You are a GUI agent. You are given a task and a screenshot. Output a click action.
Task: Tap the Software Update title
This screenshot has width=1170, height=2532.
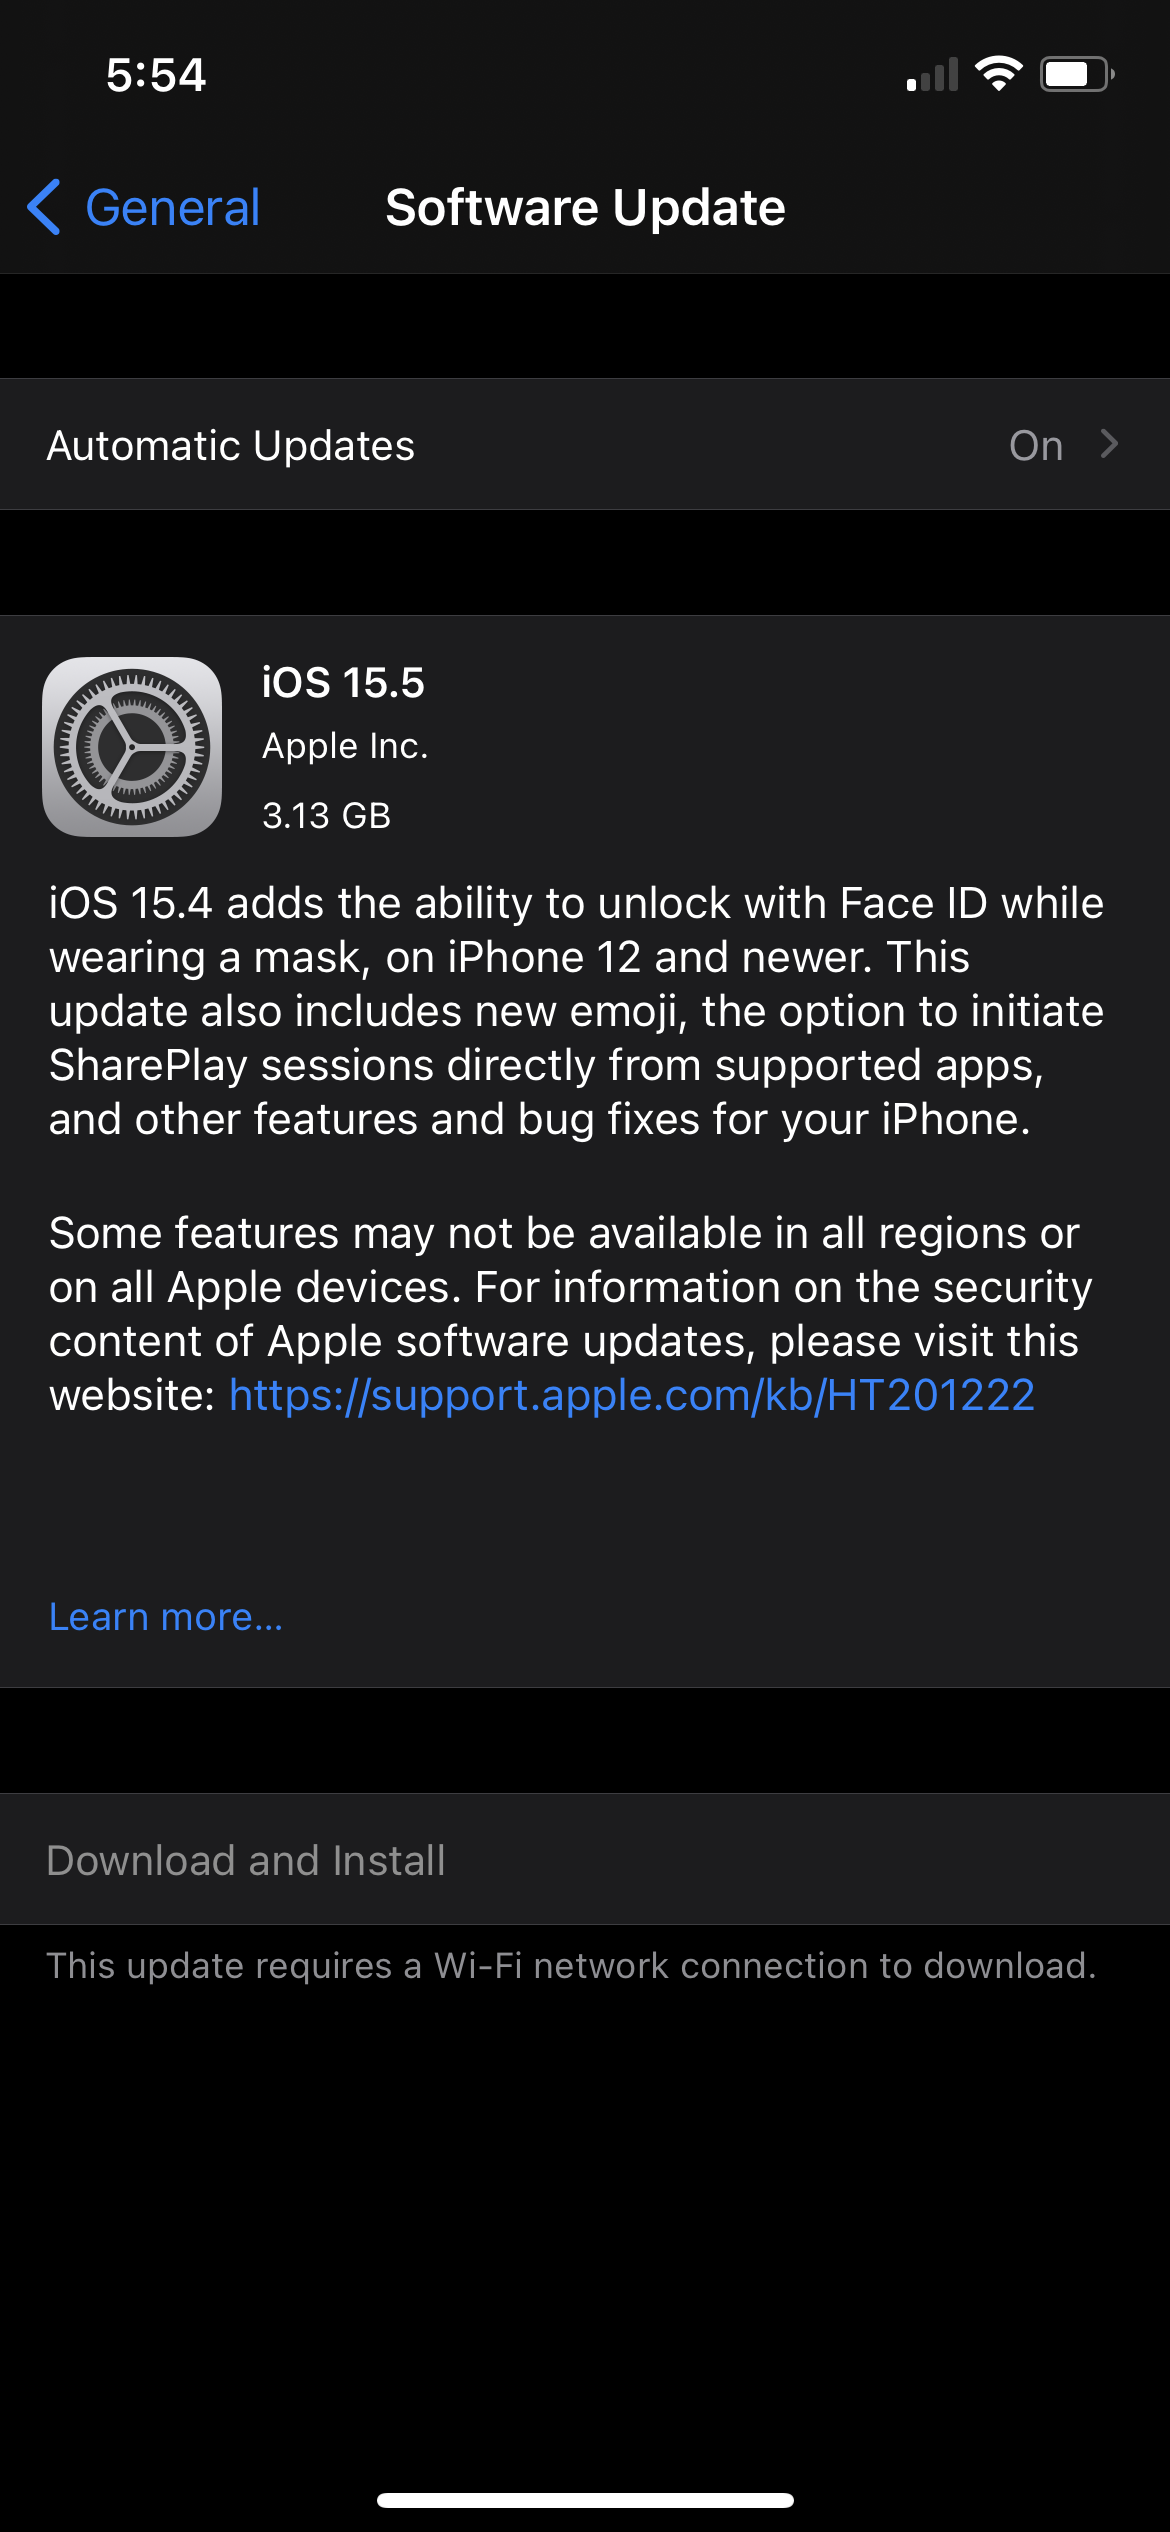pyautogui.click(x=584, y=207)
